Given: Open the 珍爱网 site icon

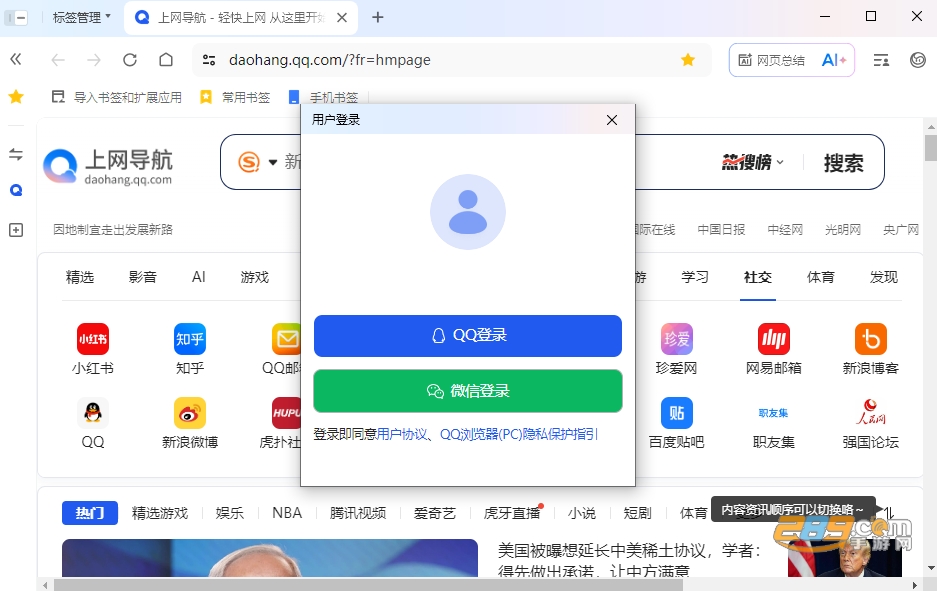Looking at the screenshot, I should [676, 339].
